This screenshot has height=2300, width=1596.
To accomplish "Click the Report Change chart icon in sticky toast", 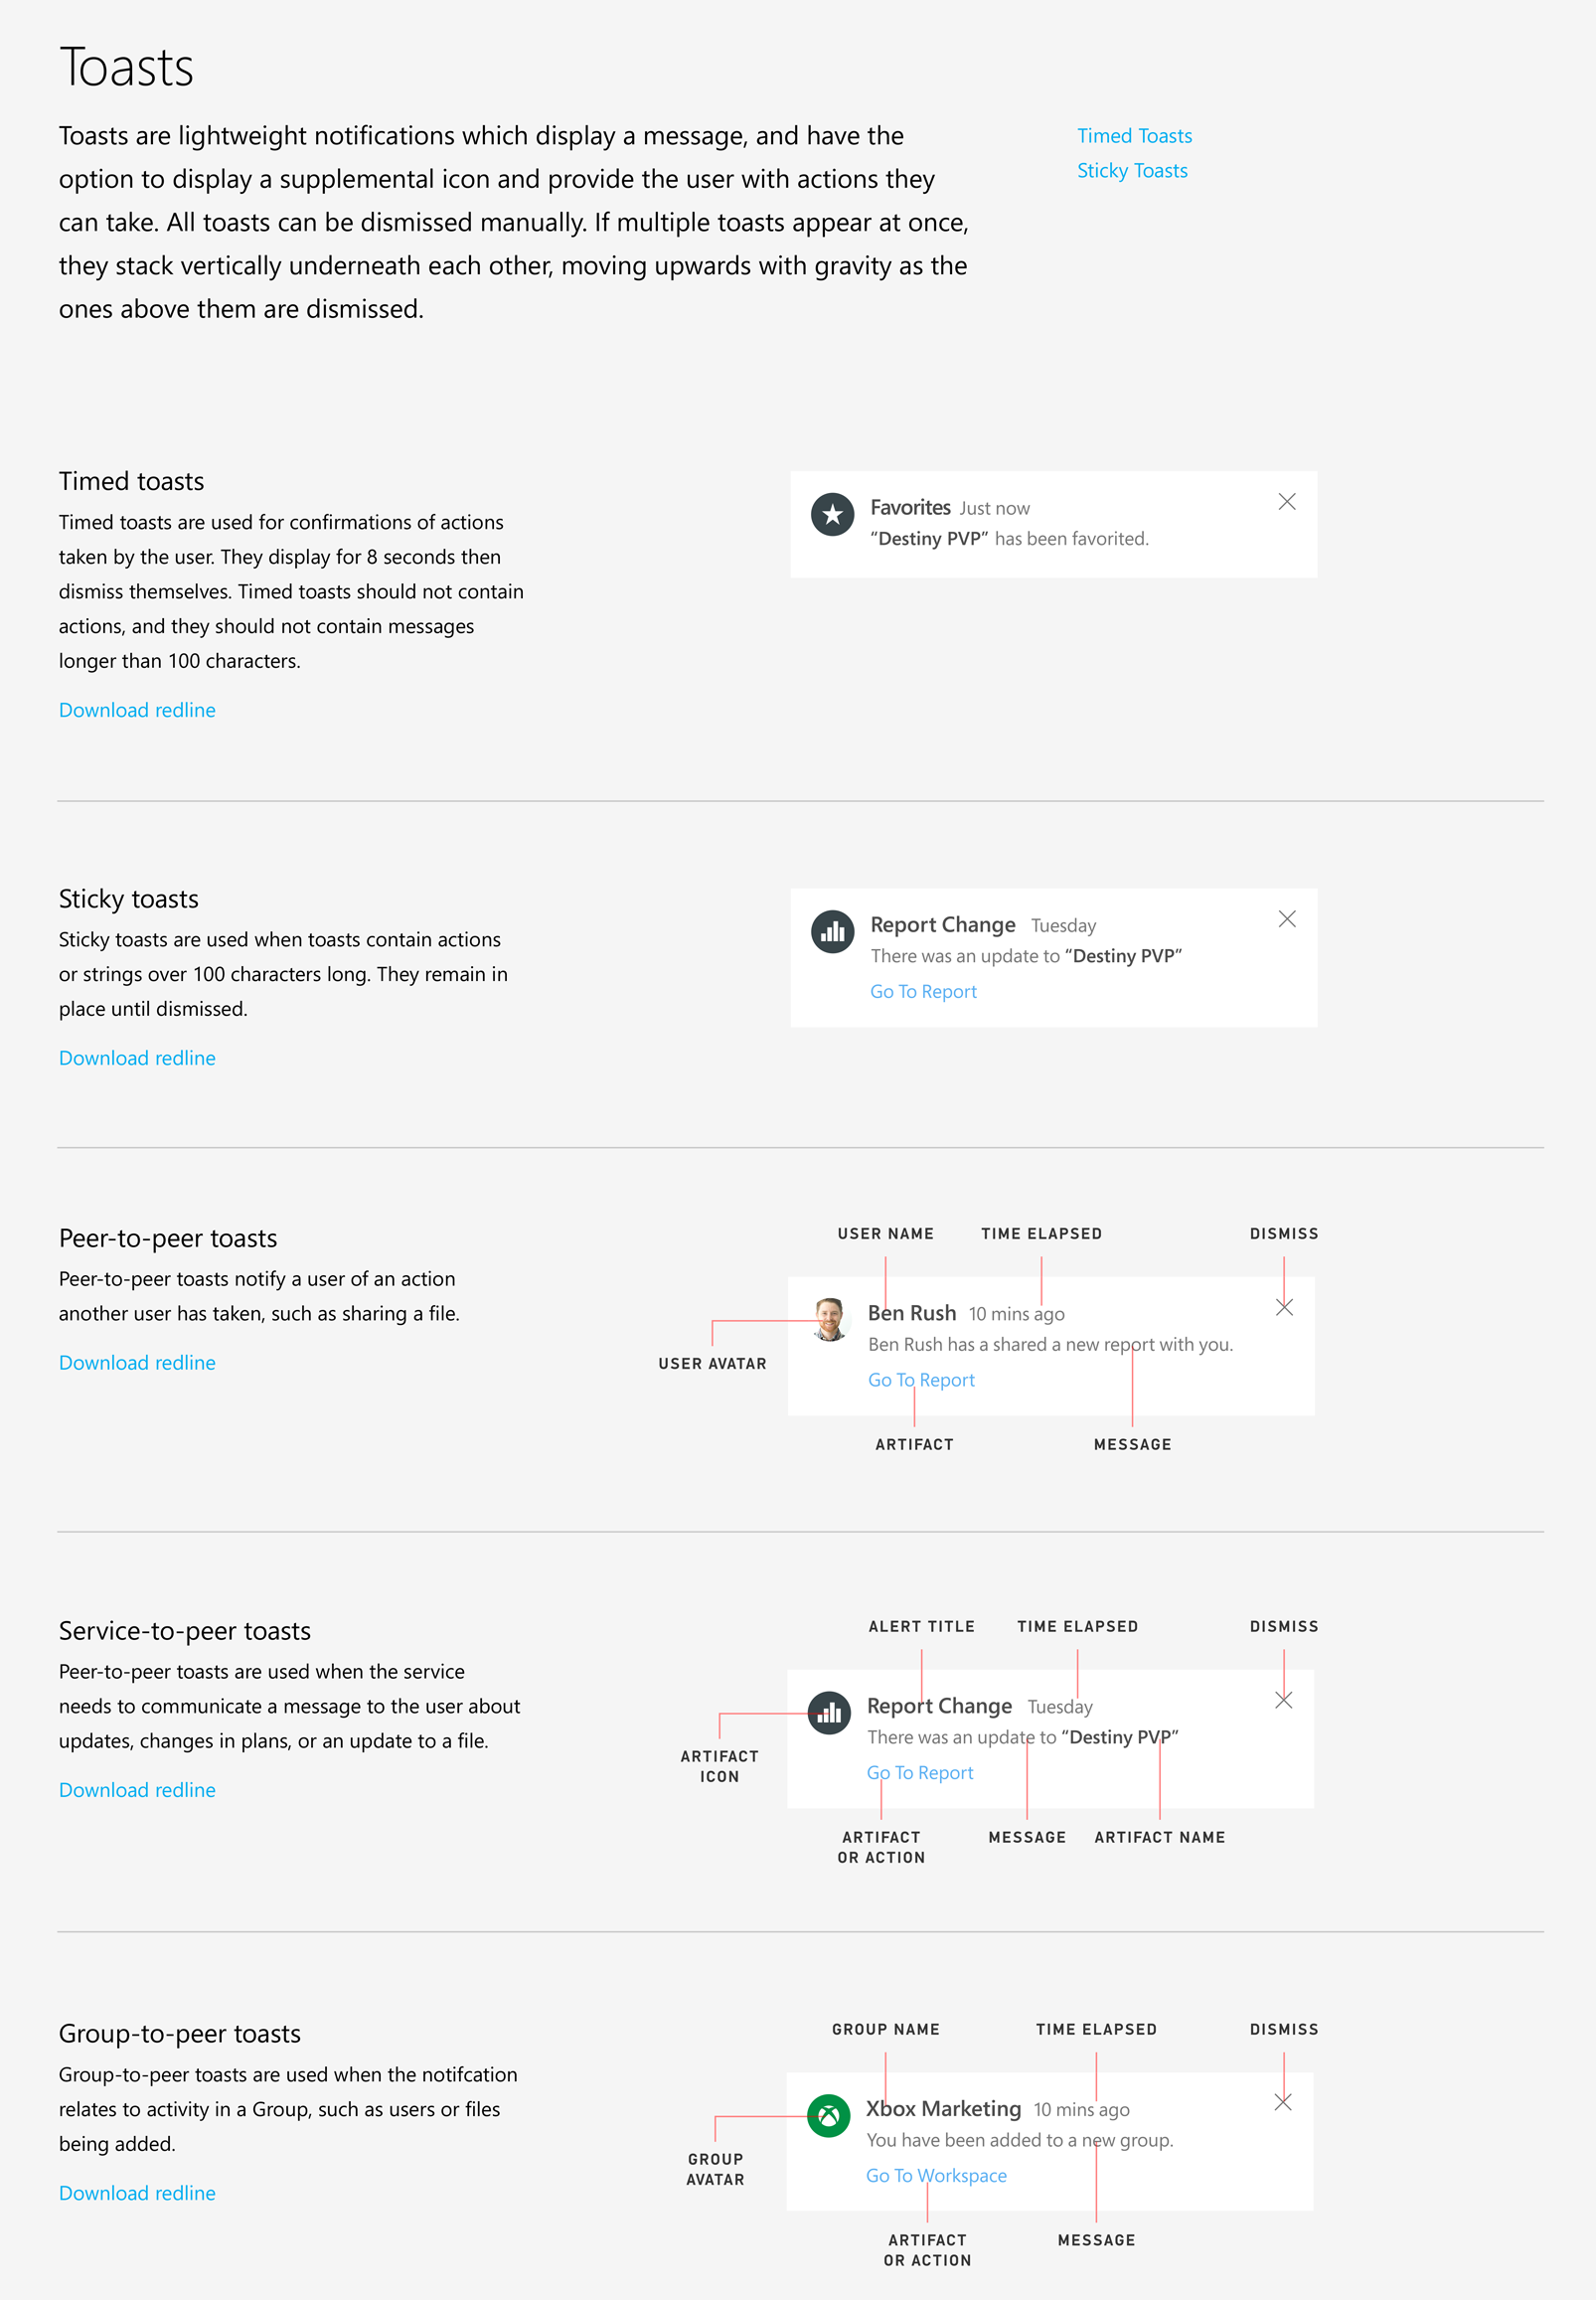I will click(832, 931).
